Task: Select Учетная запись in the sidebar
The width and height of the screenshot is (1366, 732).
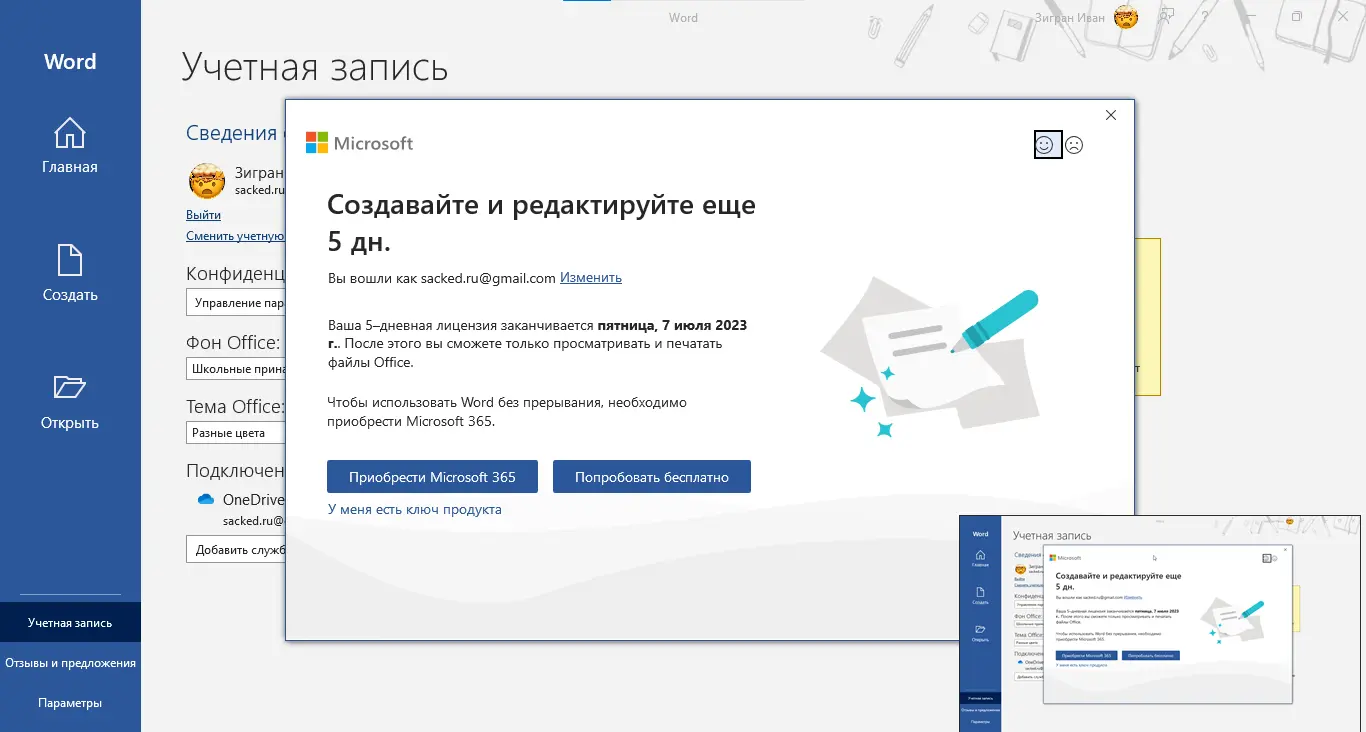Action: pos(70,623)
